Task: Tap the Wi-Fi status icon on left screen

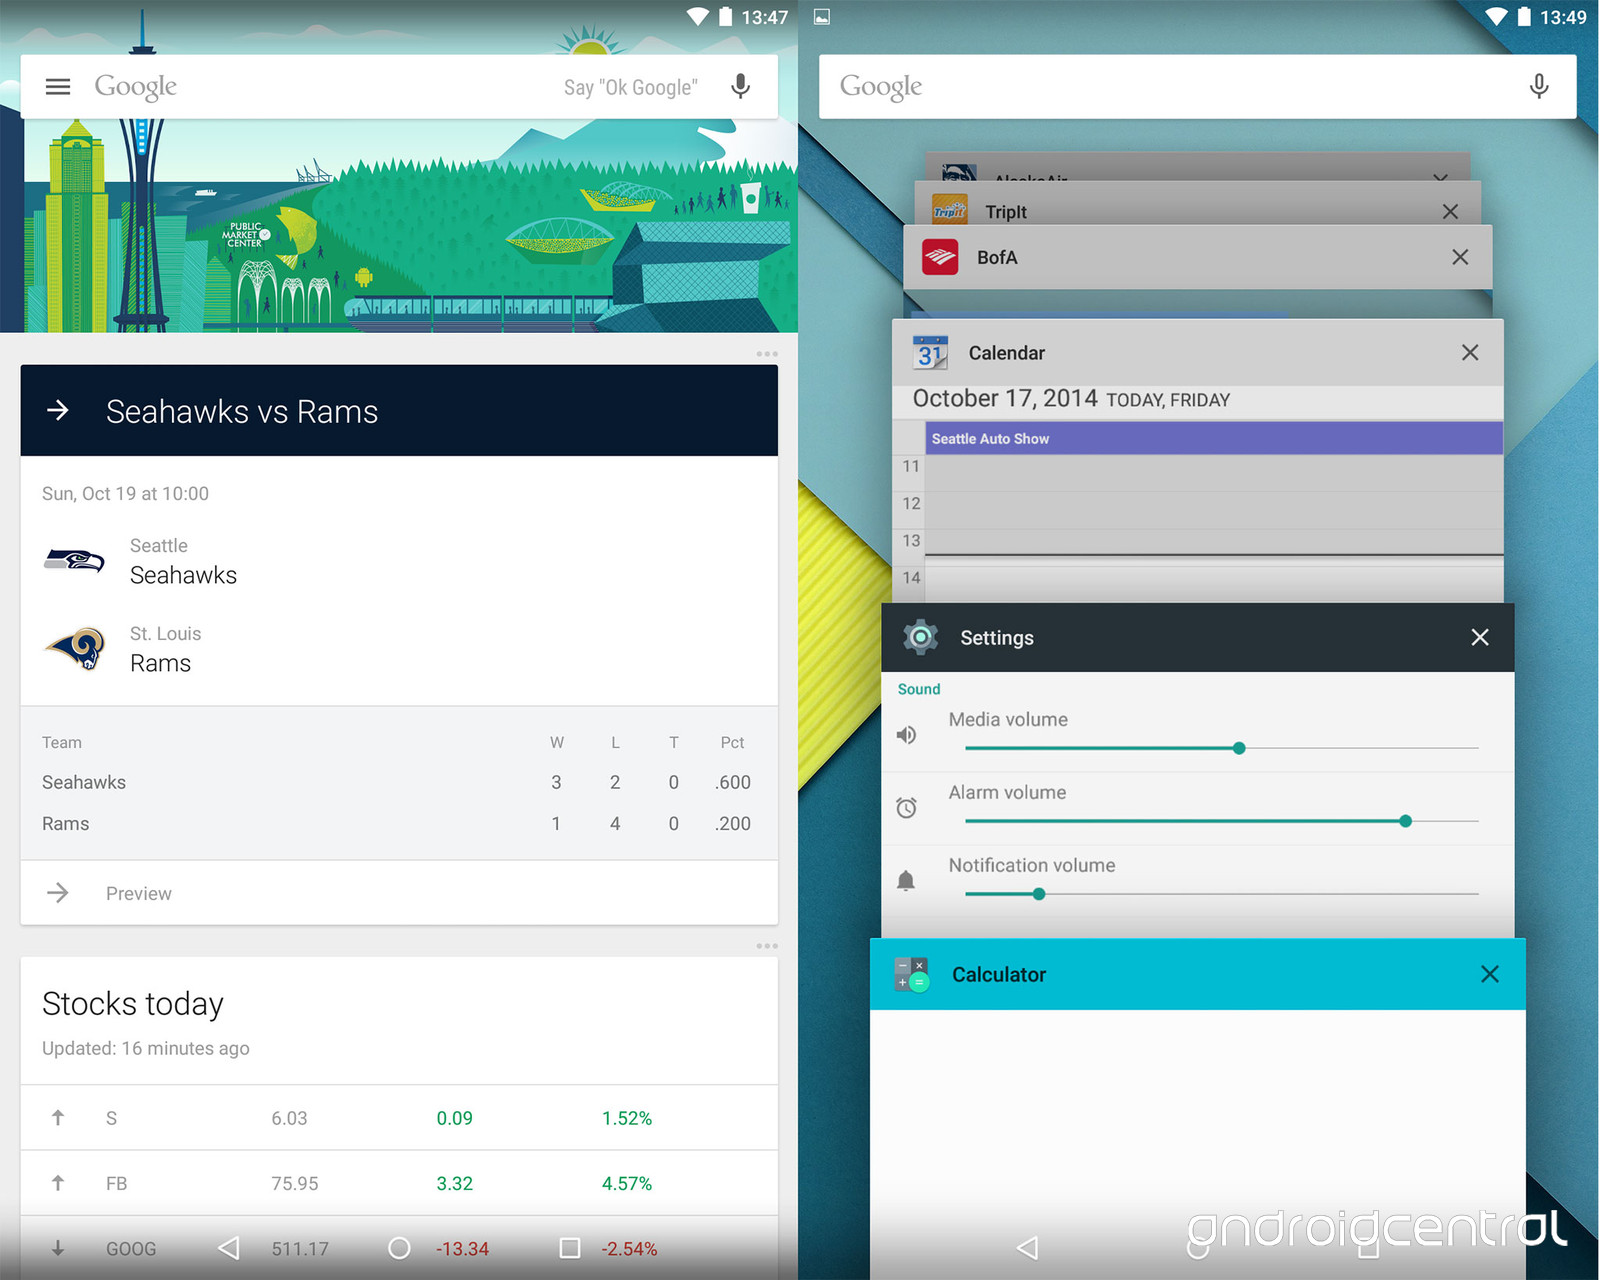Action: (x=698, y=16)
